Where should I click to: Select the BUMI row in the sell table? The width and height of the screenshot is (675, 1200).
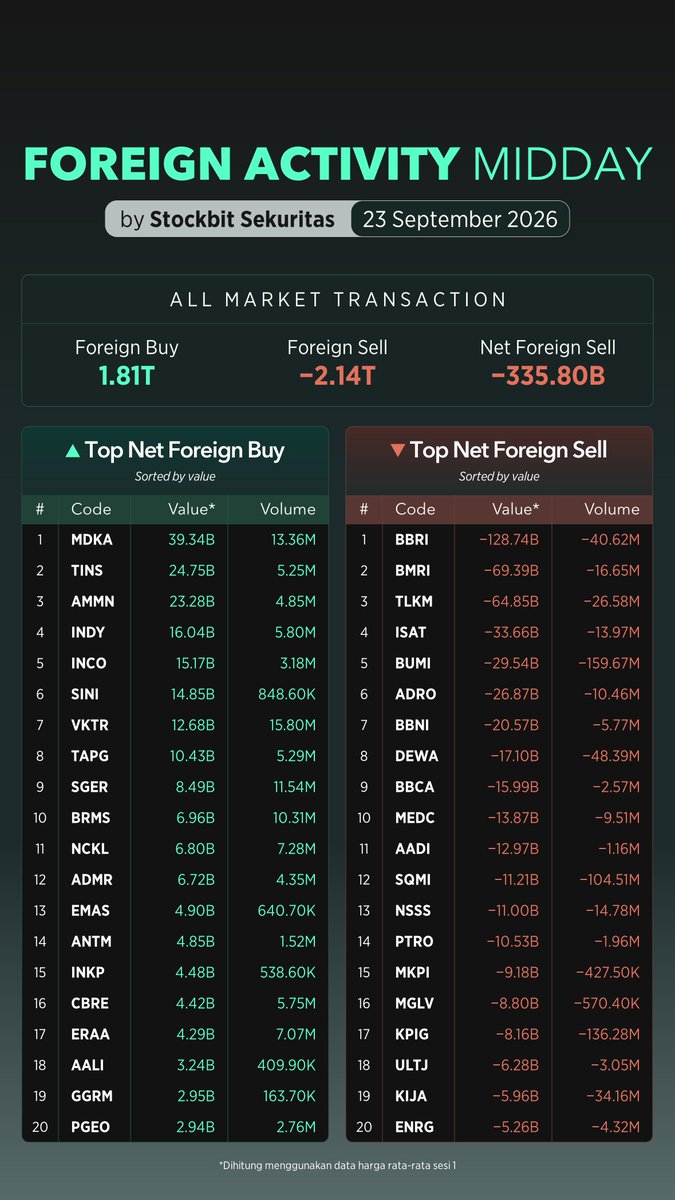coord(499,663)
